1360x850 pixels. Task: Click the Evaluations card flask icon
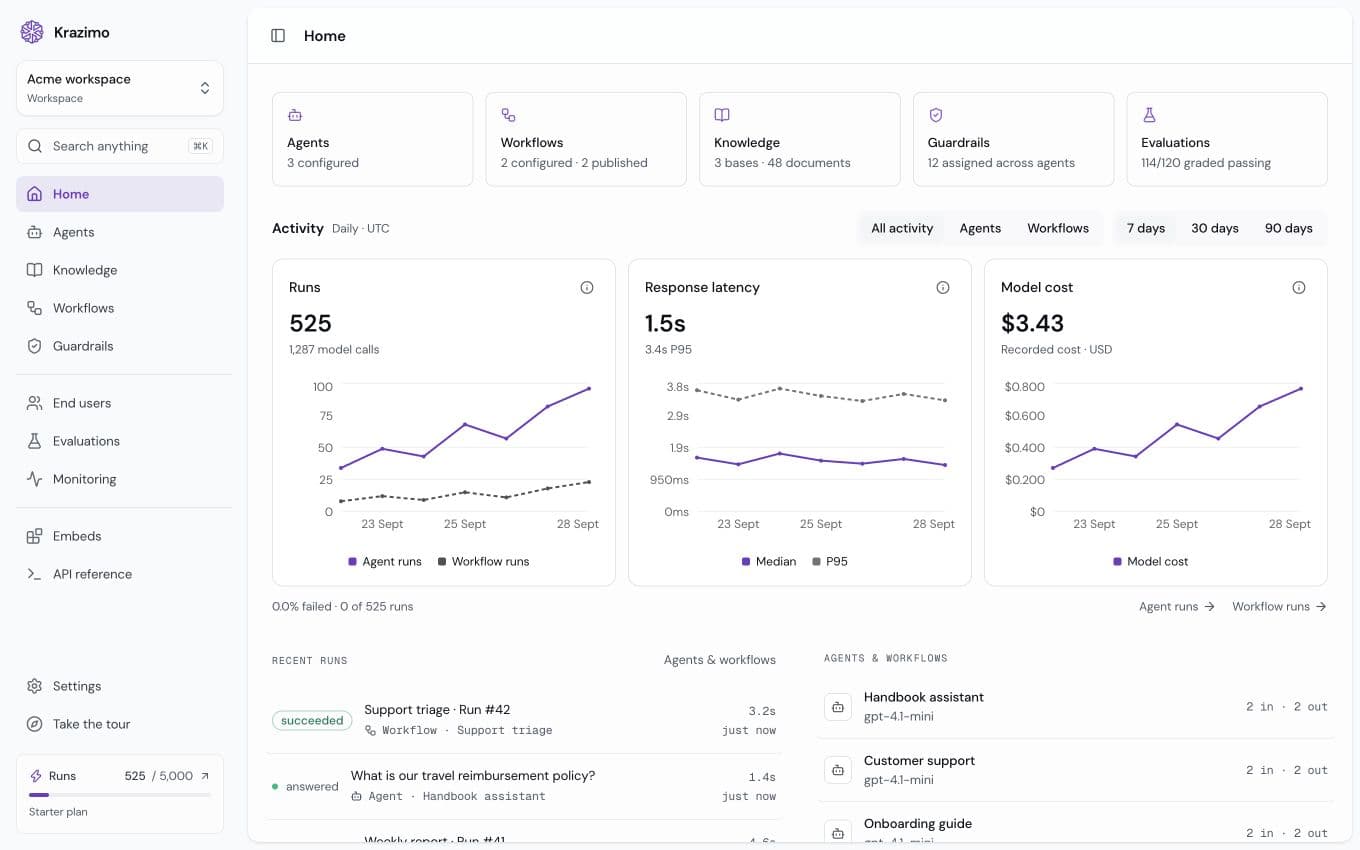(x=1149, y=115)
